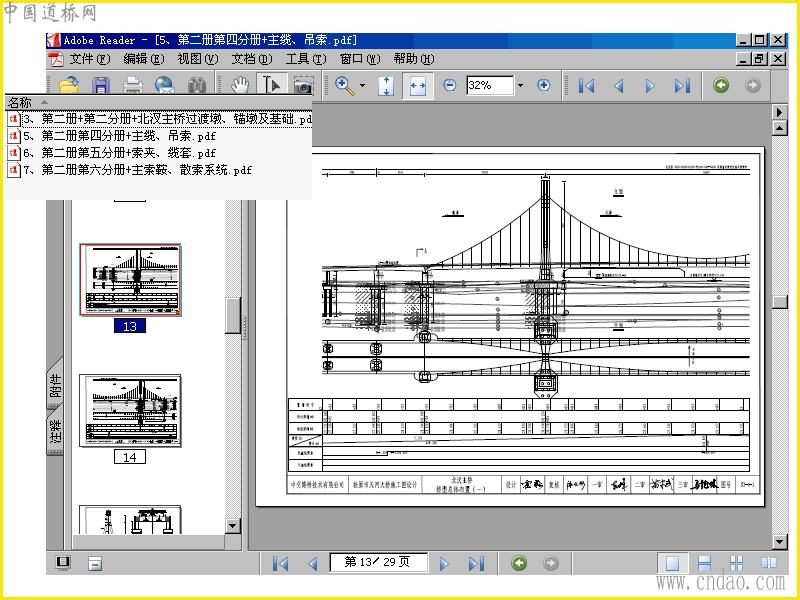Open Search with the binoculars icon

pos(196,85)
